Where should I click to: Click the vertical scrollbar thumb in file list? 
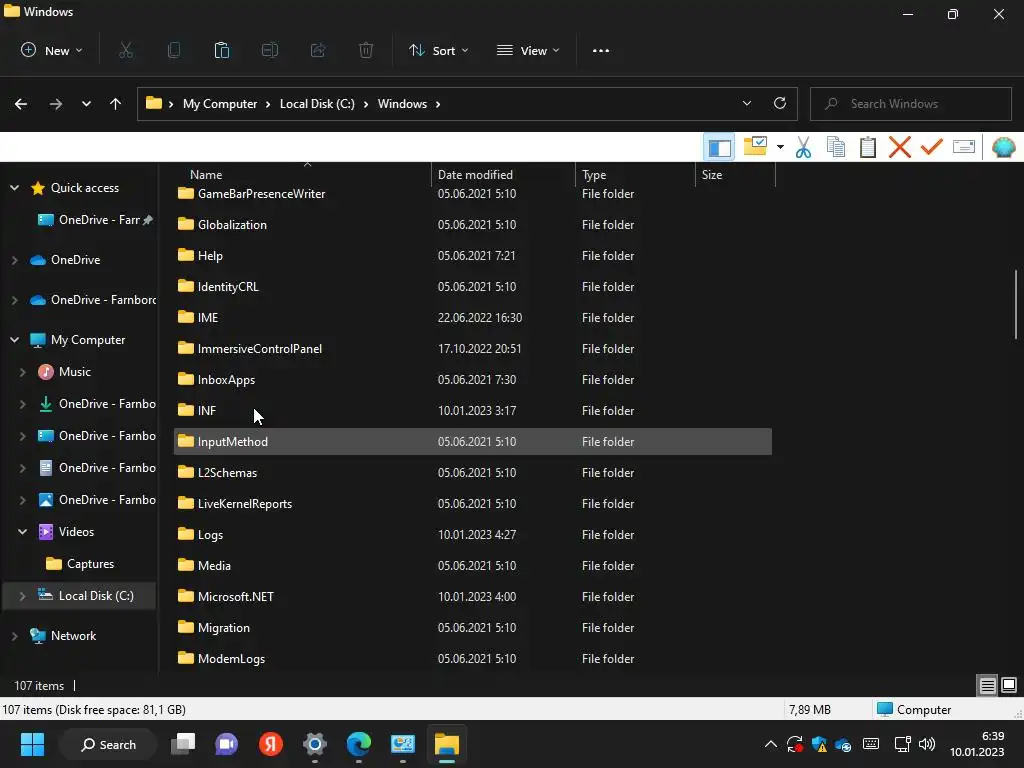coord(1016,304)
